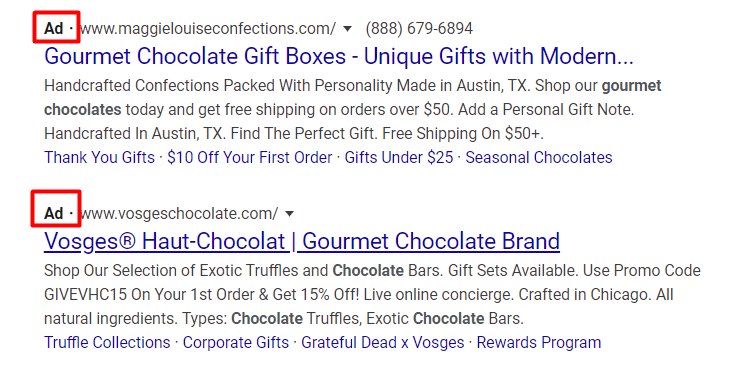The width and height of the screenshot is (732, 370).
Task: Click the Vosges ad description mentioning GIVEVHC15
Action: click(x=372, y=294)
